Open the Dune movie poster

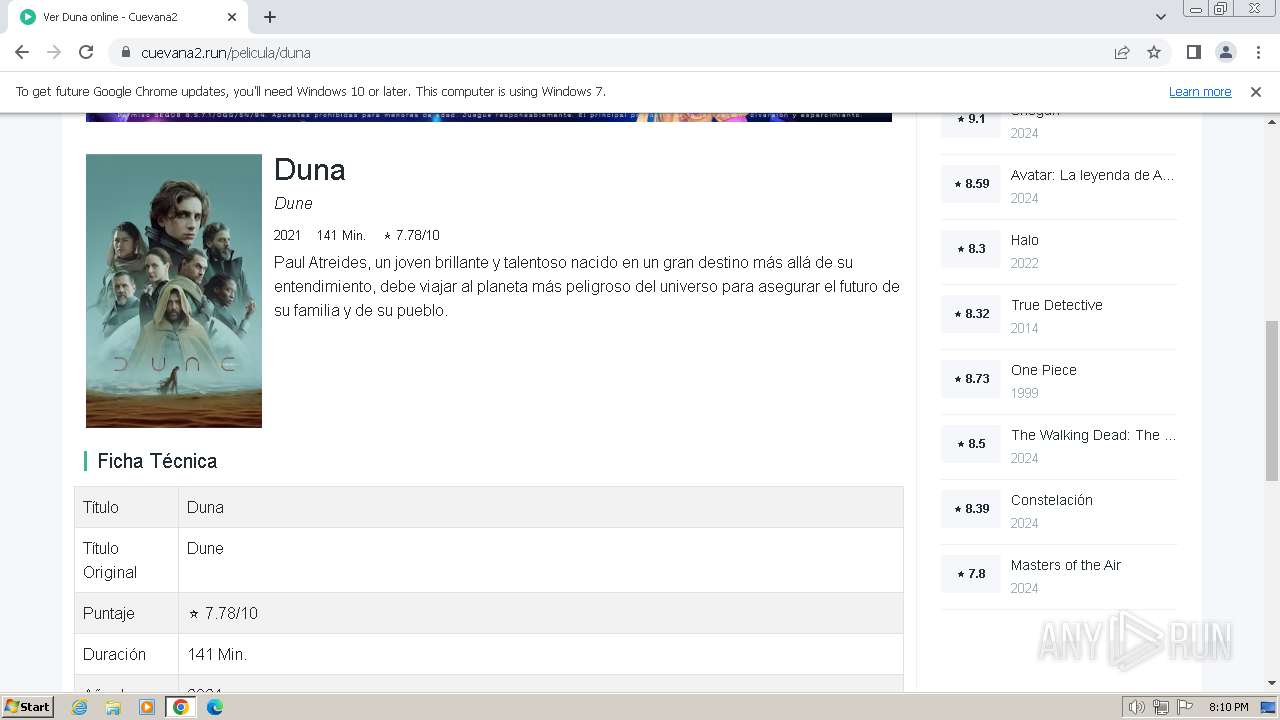click(174, 291)
